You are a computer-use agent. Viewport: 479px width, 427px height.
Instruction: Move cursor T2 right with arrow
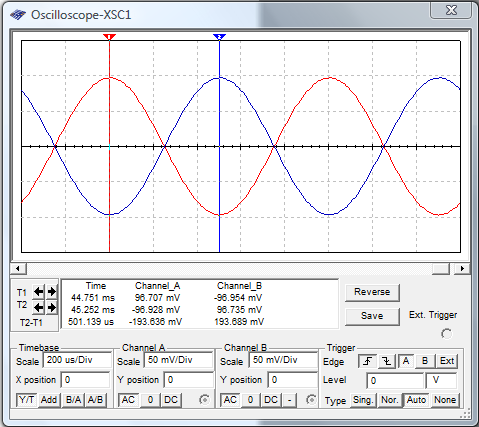pyautogui.click(x=52, y=307)
